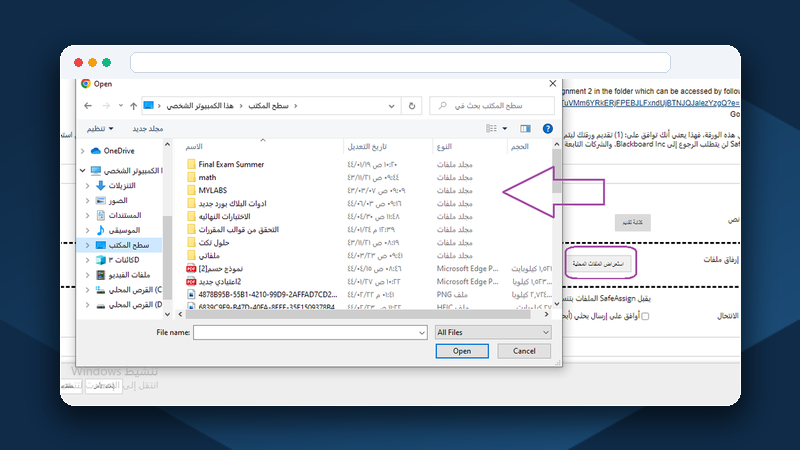Select the ملفاتي folder
The width and height of the screenshot is (800, 450).
point(209,256)
